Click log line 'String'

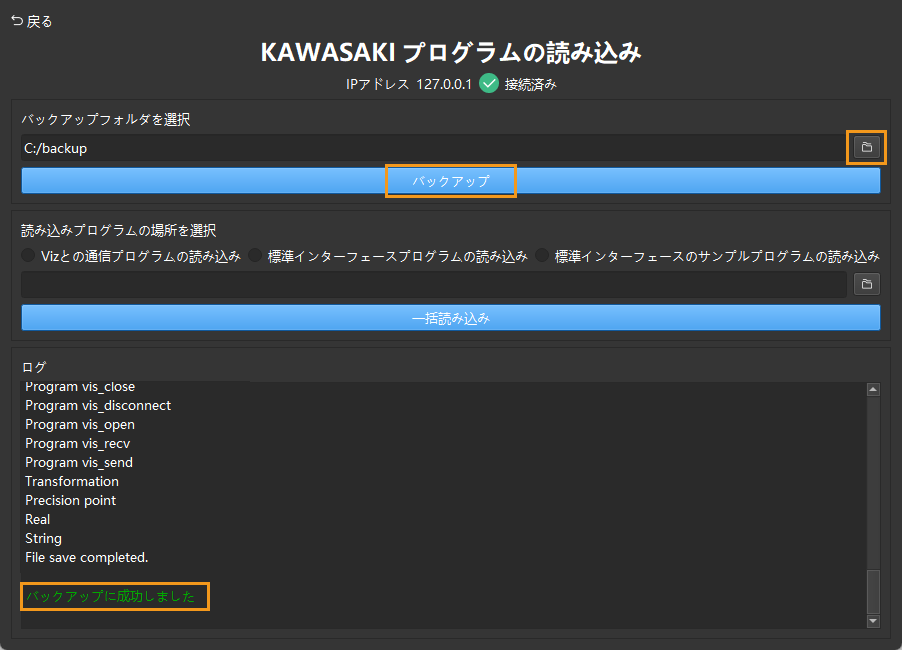(x=43, y=538)
